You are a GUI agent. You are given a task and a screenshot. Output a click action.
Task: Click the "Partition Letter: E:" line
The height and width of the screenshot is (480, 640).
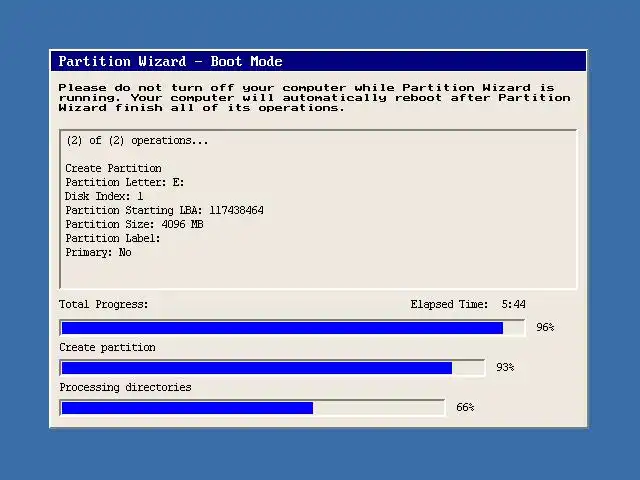pos(125,182)
